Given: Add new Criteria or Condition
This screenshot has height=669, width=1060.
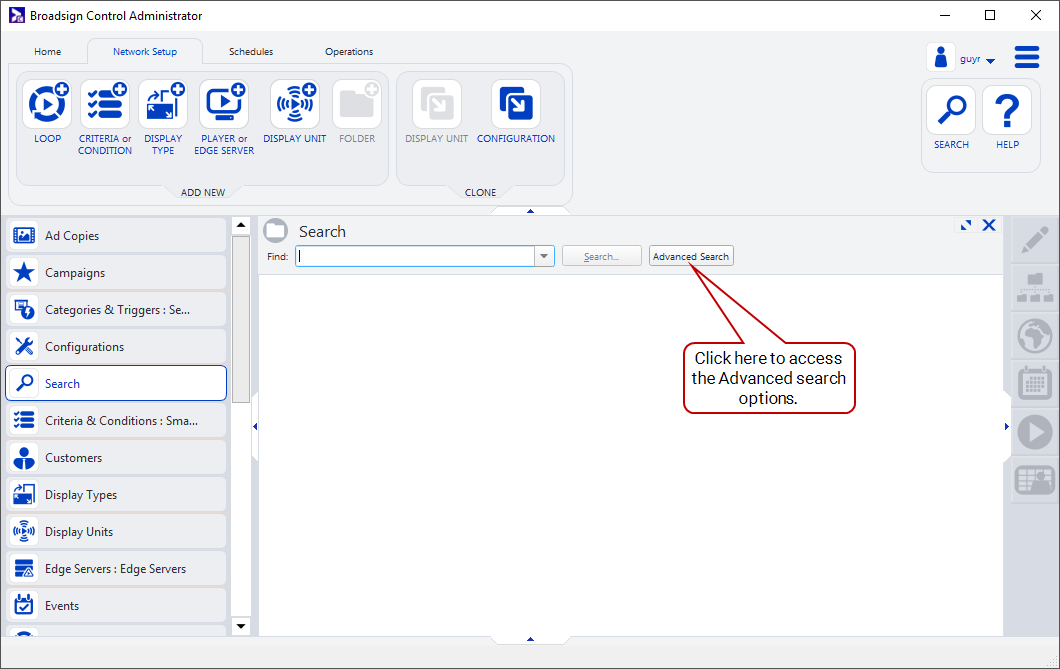Looking at the screenshot, I should coord(105,105).
